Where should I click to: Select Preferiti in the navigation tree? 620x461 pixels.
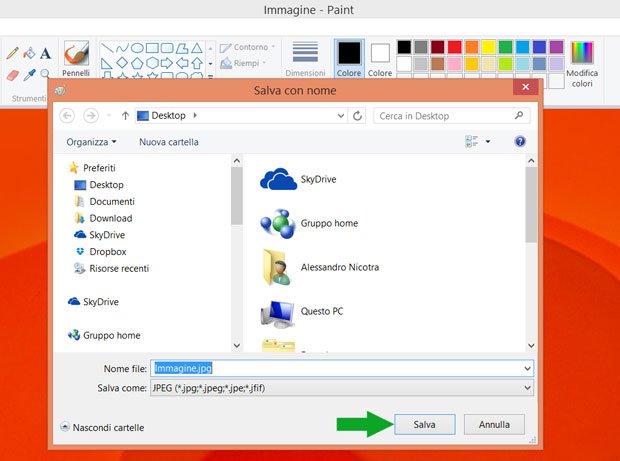93,168
